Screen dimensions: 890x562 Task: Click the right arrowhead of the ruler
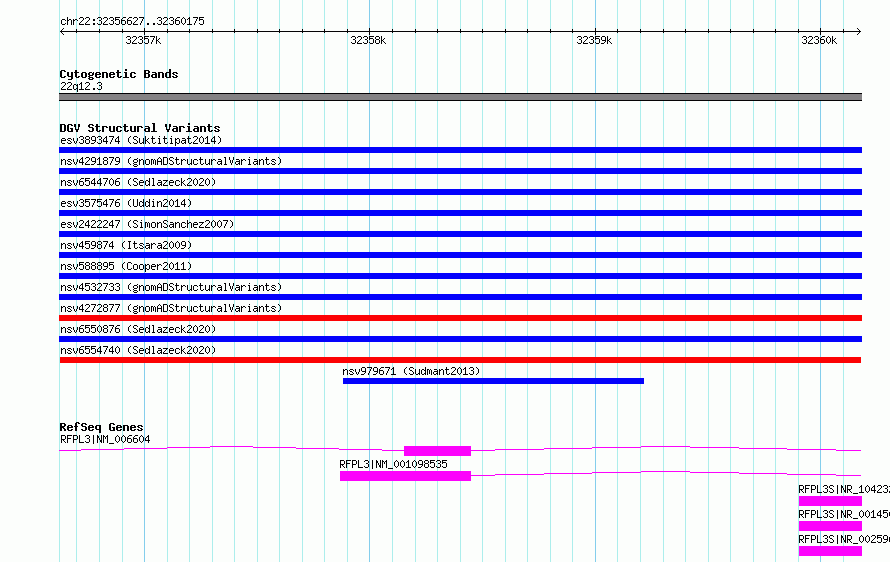tap(859, 32)
